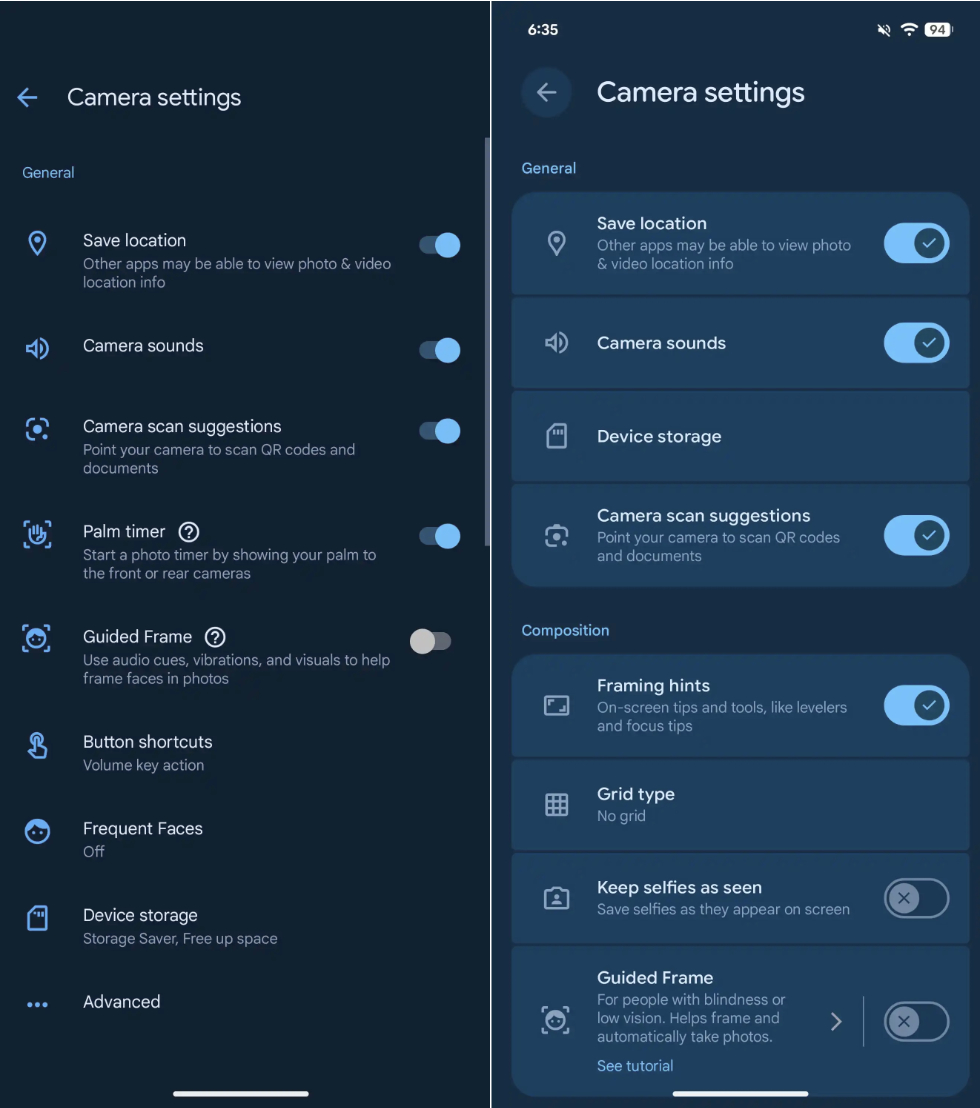Turn off the Framing hints toggle

pyautogui.click(x=916, y=706)
